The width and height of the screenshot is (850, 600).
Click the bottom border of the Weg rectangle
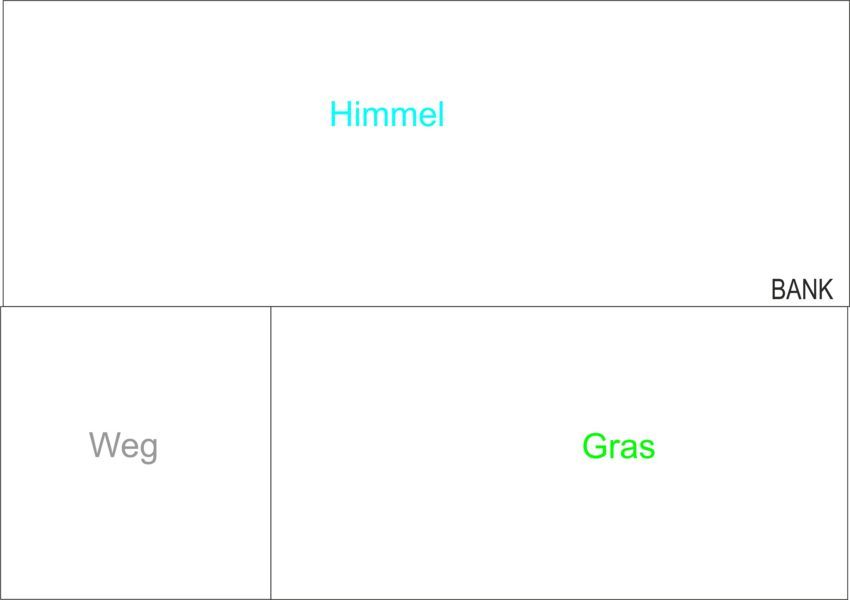point(135,598)
